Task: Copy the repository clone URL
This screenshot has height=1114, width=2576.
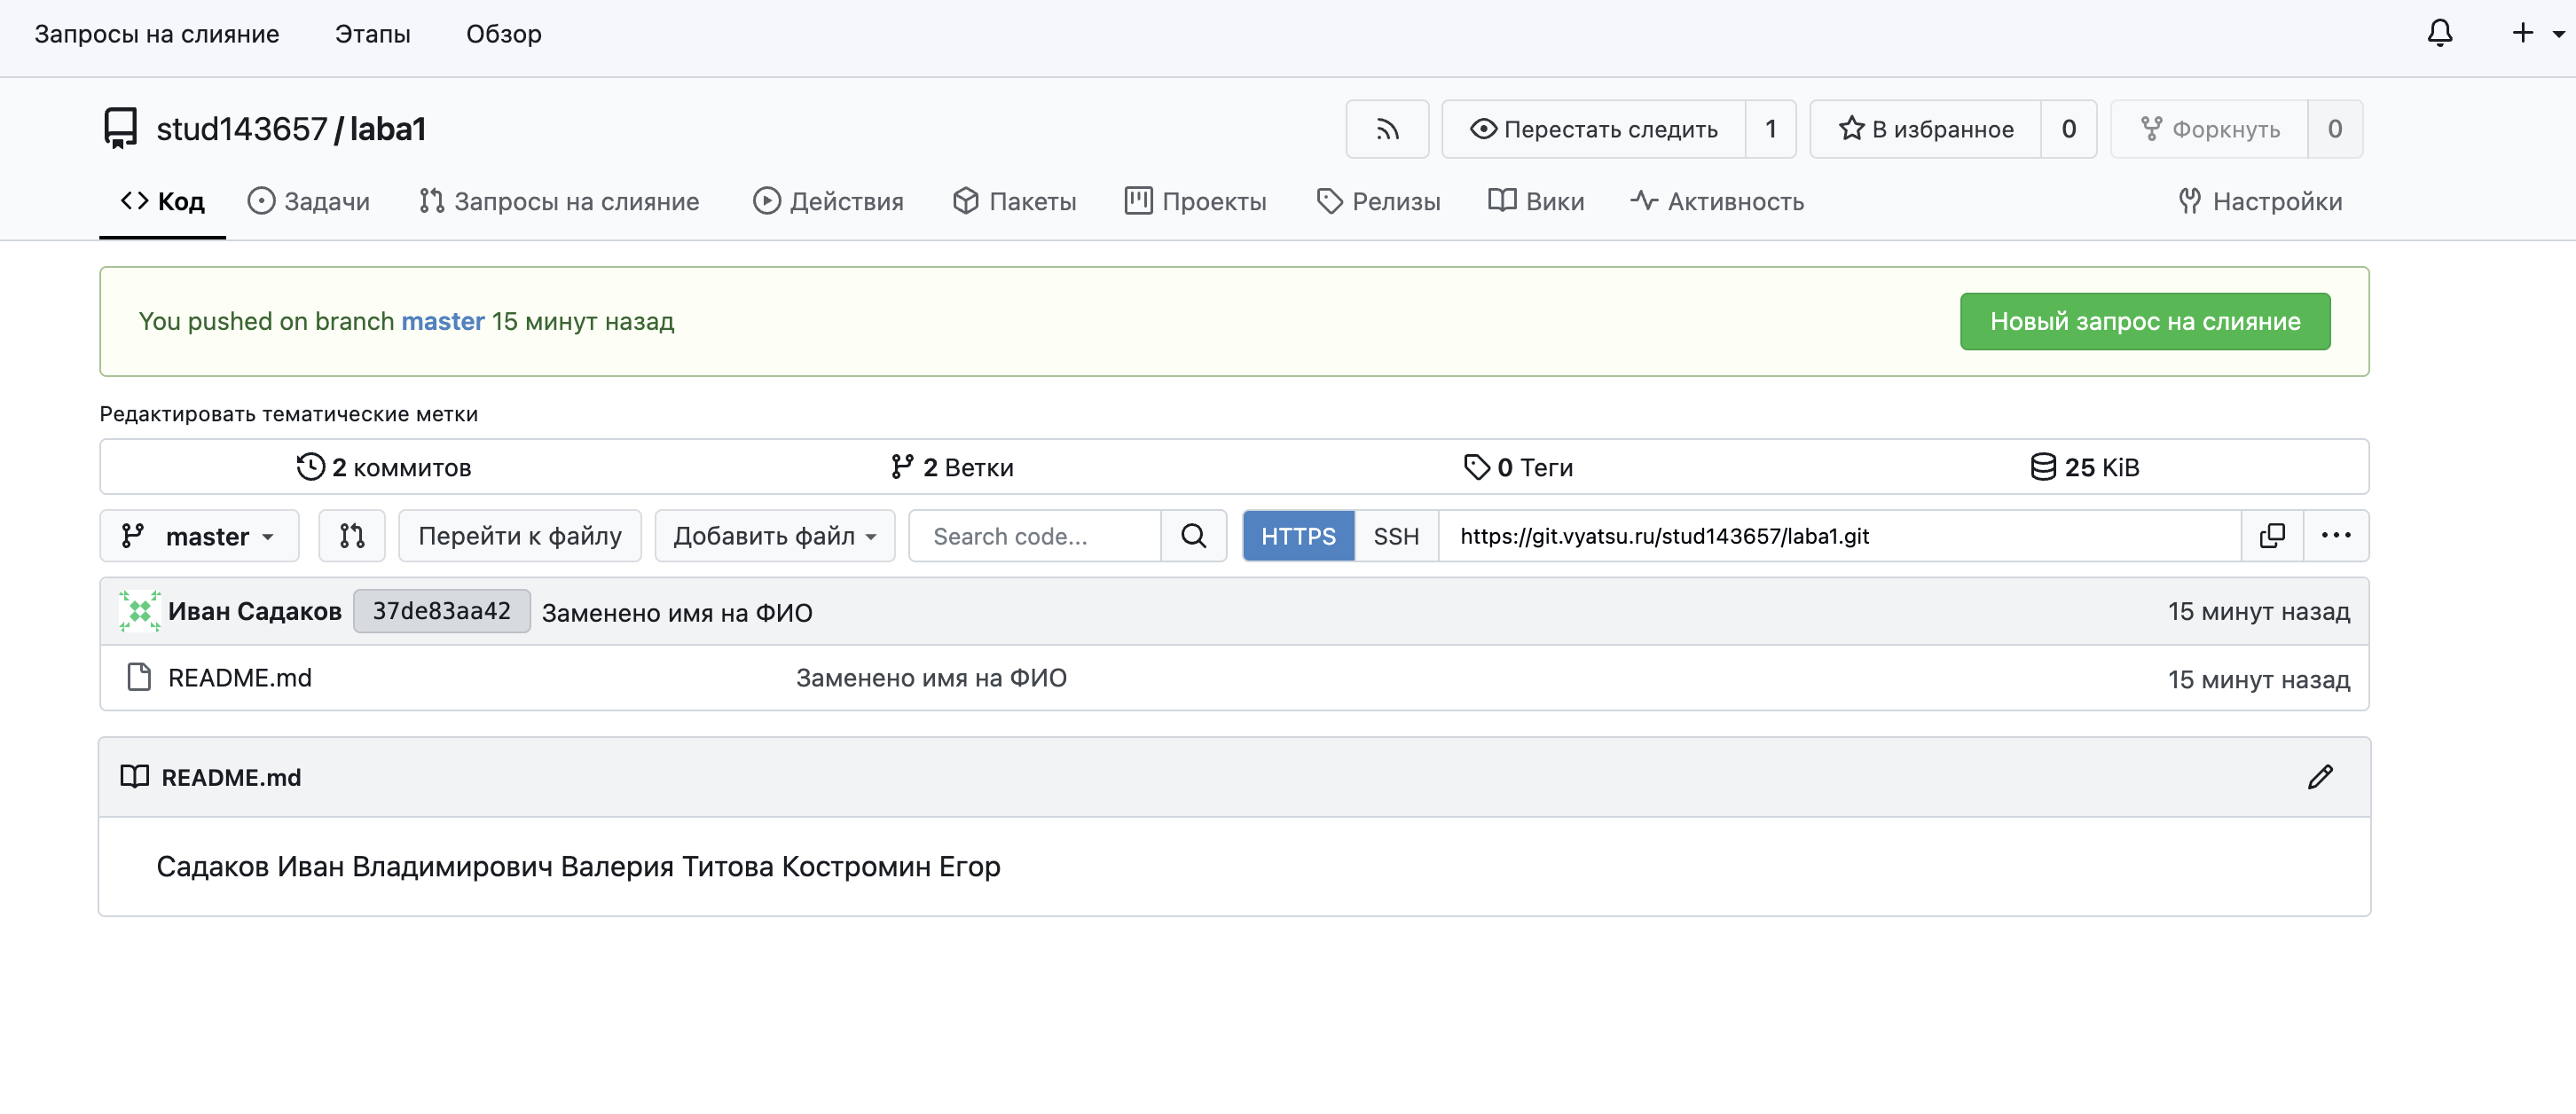Action: click(2271, 536)
